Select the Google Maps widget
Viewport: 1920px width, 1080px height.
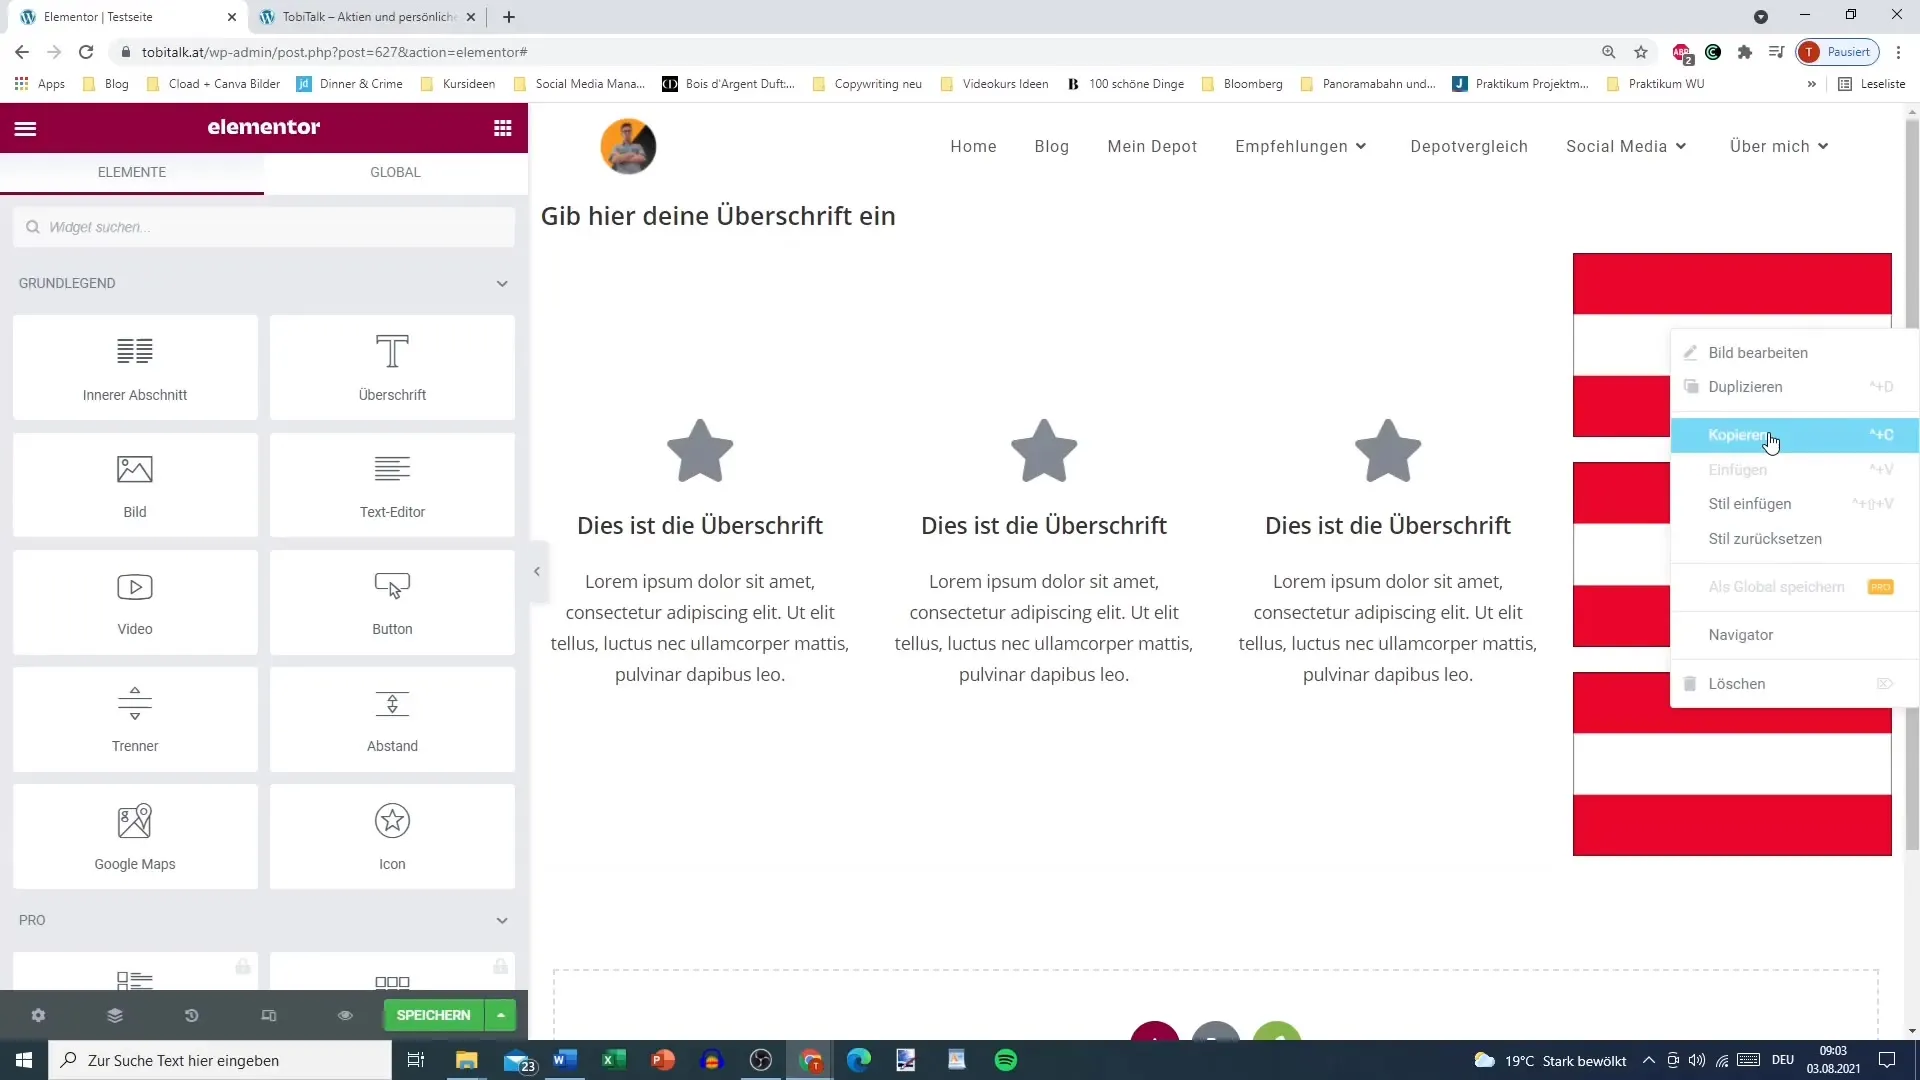135,836
